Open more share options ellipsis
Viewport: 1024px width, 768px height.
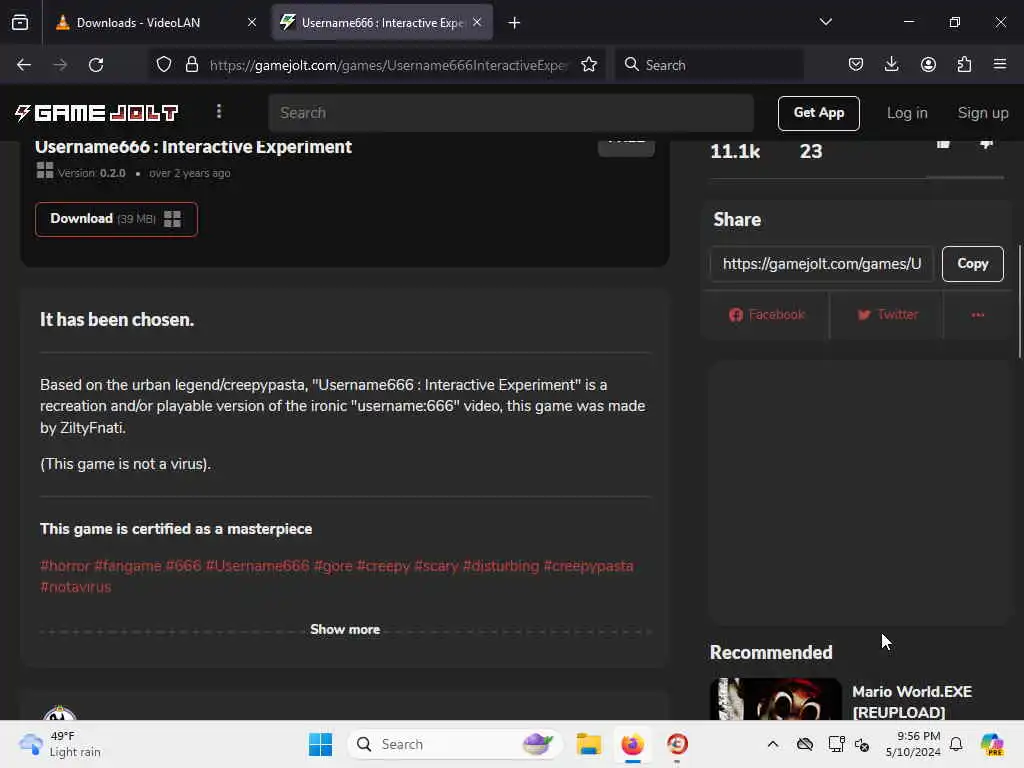pyautogui.click(x=978, y=315)
